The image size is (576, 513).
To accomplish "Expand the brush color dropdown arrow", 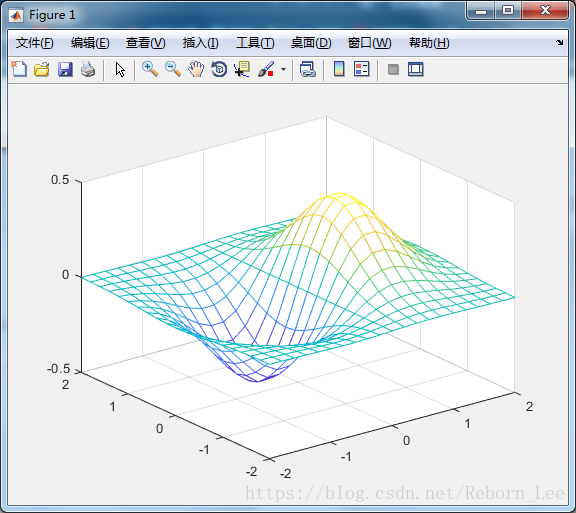I will pyautogui.click(x=283, y=69).
